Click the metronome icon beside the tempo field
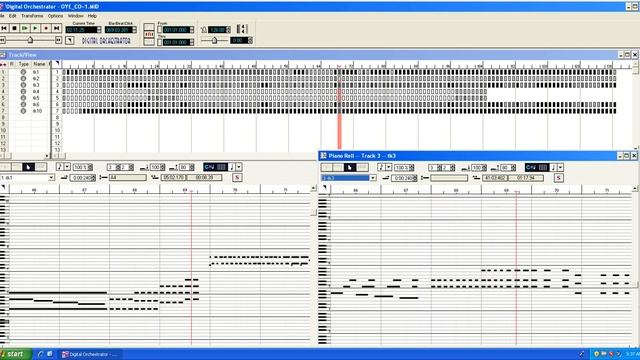The image size is (640, 360). [x=204, y=30]
